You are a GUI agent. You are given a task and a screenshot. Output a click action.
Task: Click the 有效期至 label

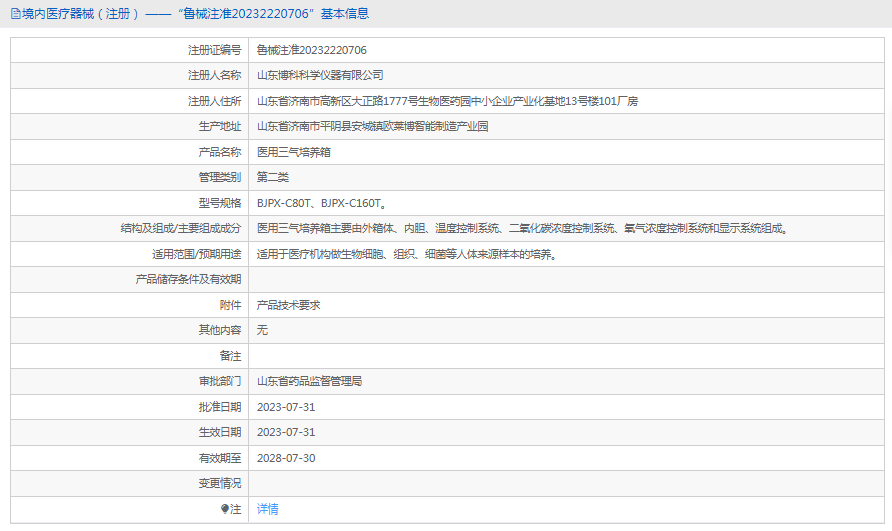pyautogui.click(x=220, y=458)
